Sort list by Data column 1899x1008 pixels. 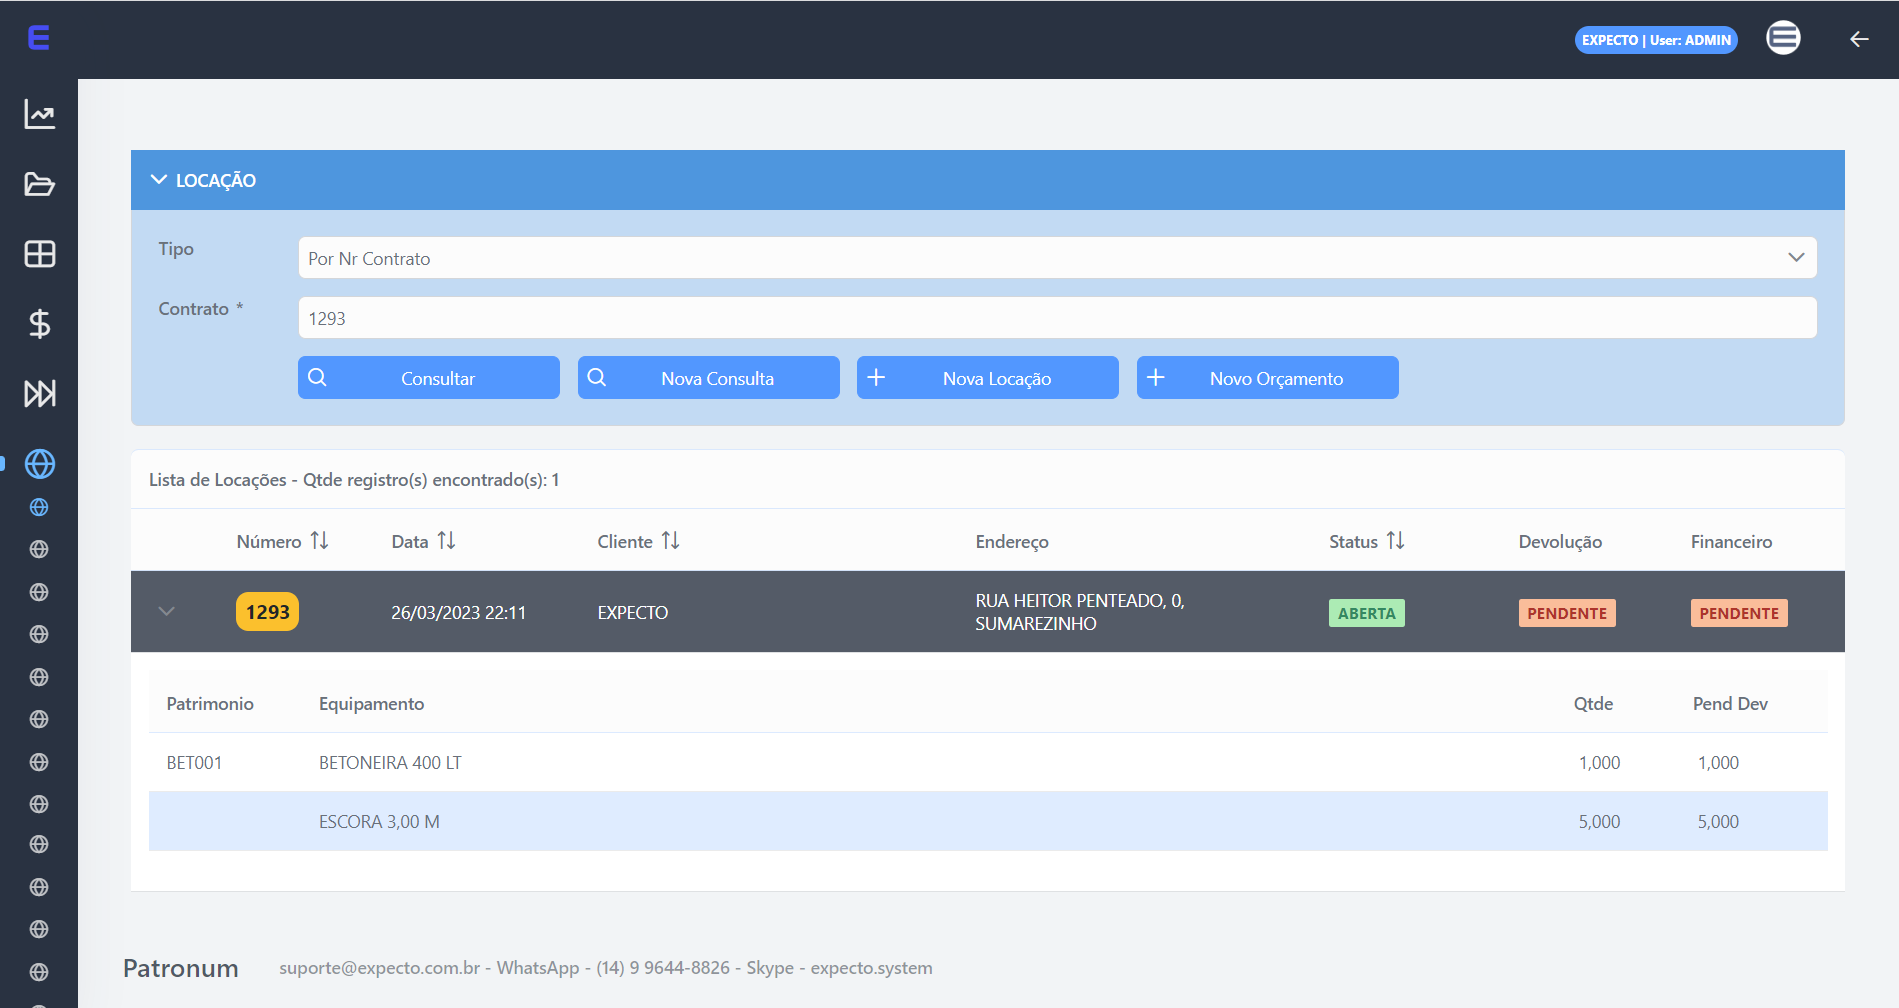tap(446, 541)
